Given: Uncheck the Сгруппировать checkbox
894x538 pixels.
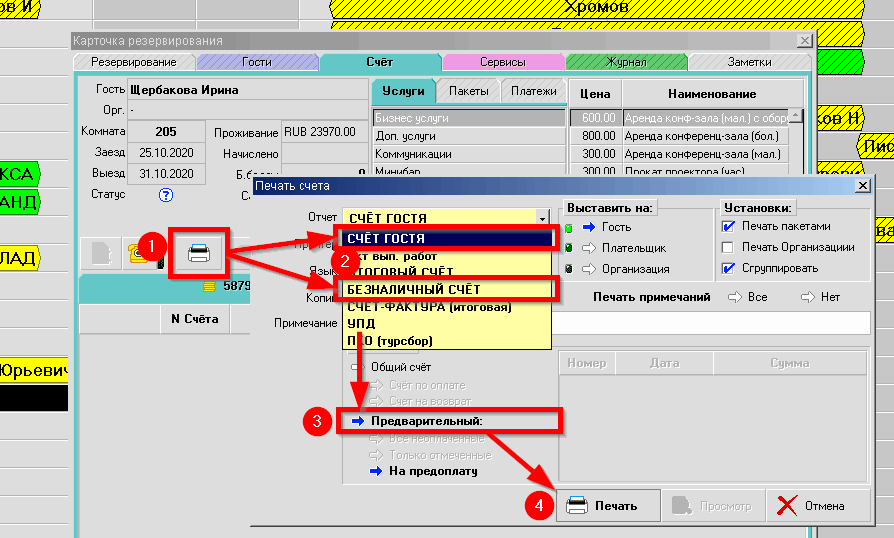Looking at the screenshot, I should [728, 268].
